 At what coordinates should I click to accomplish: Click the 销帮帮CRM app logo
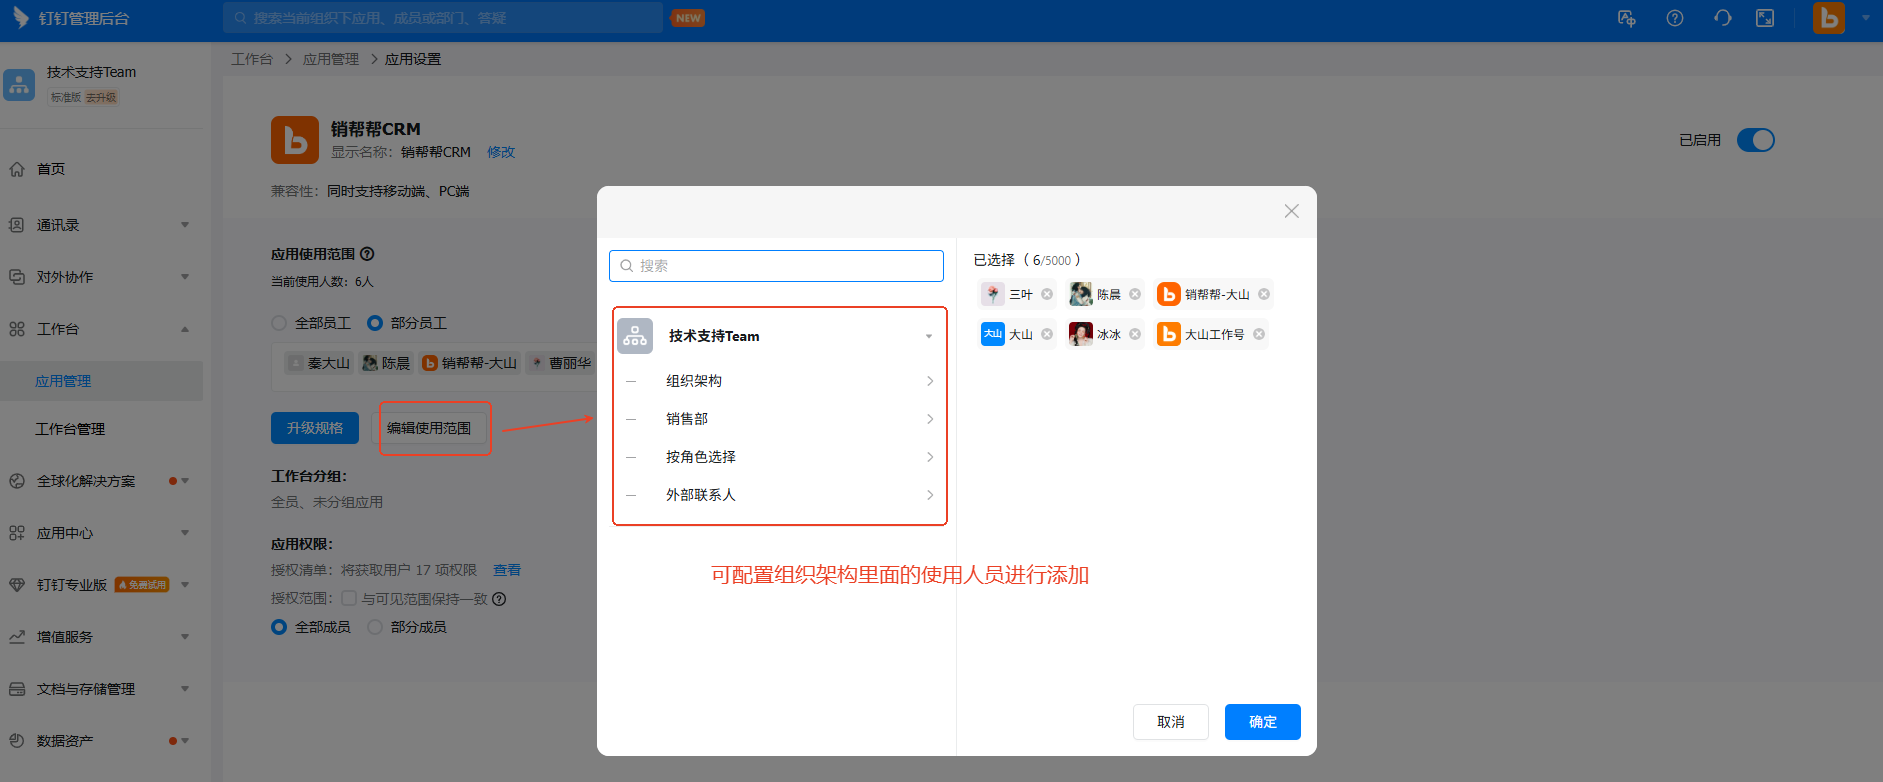(x=295, y=140)
